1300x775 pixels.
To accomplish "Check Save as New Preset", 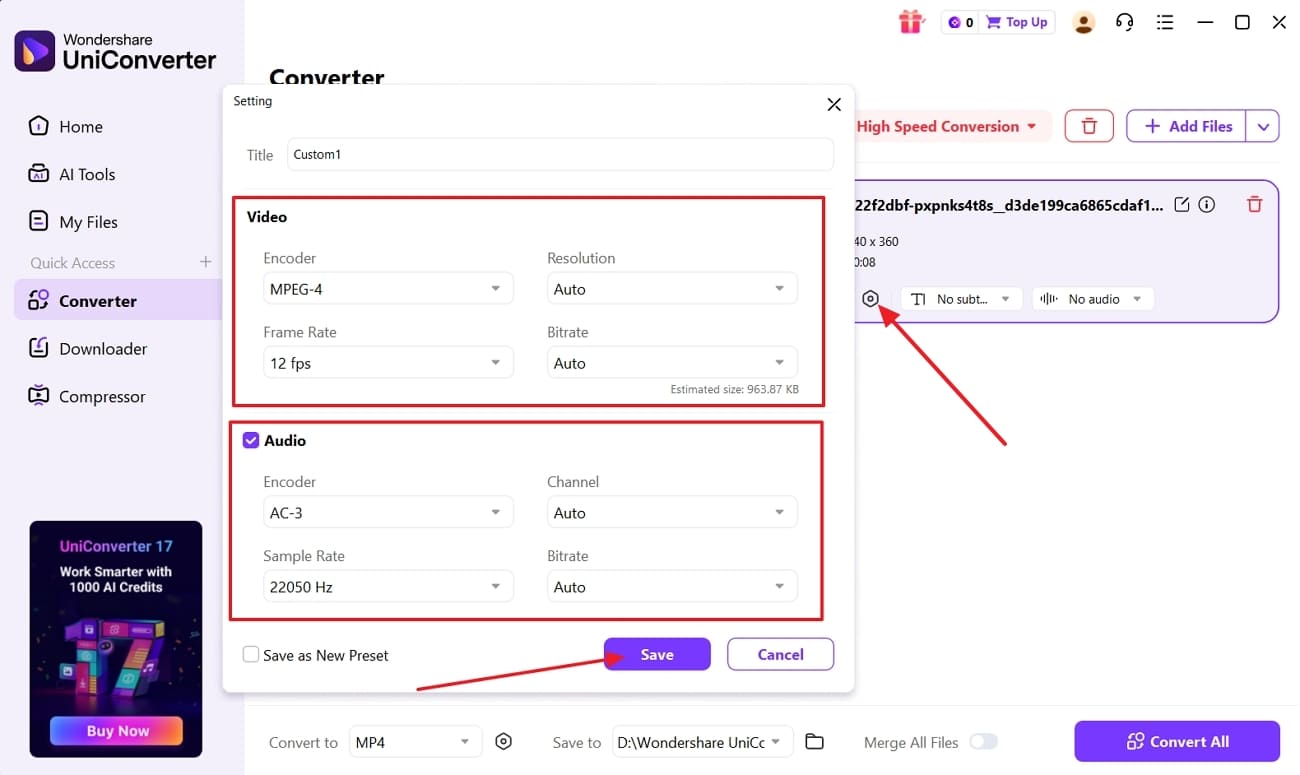I will pos(250,655).
